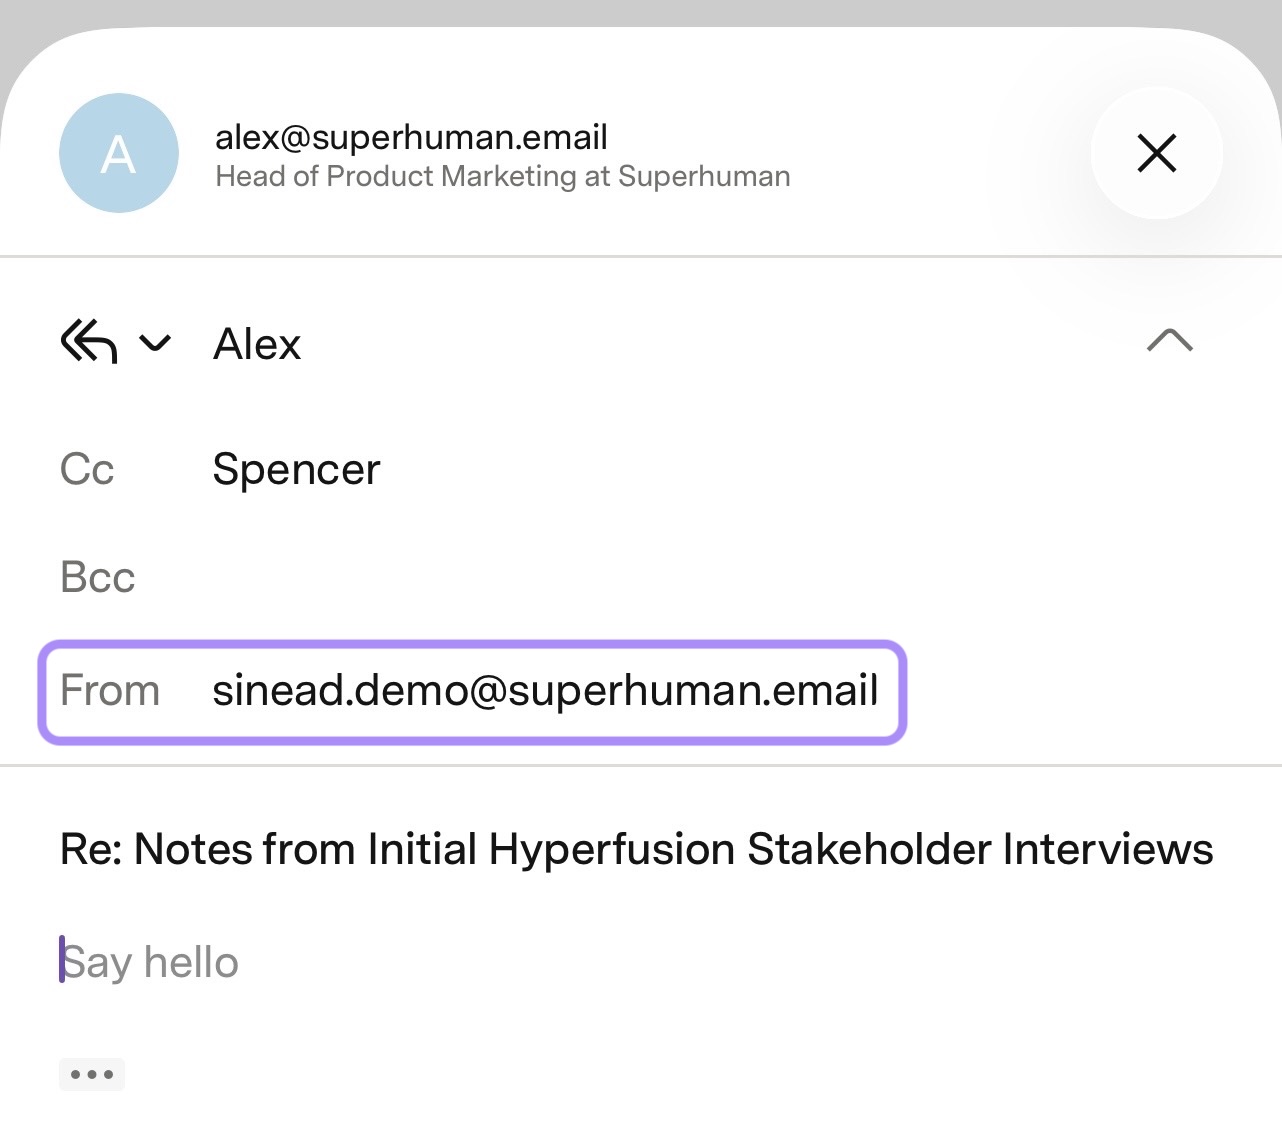Edit the Re: Notes from Initial Hyperfusion subject
Image resolution: width=1282 pixels, height=1130 pixels.
(637, 849)
